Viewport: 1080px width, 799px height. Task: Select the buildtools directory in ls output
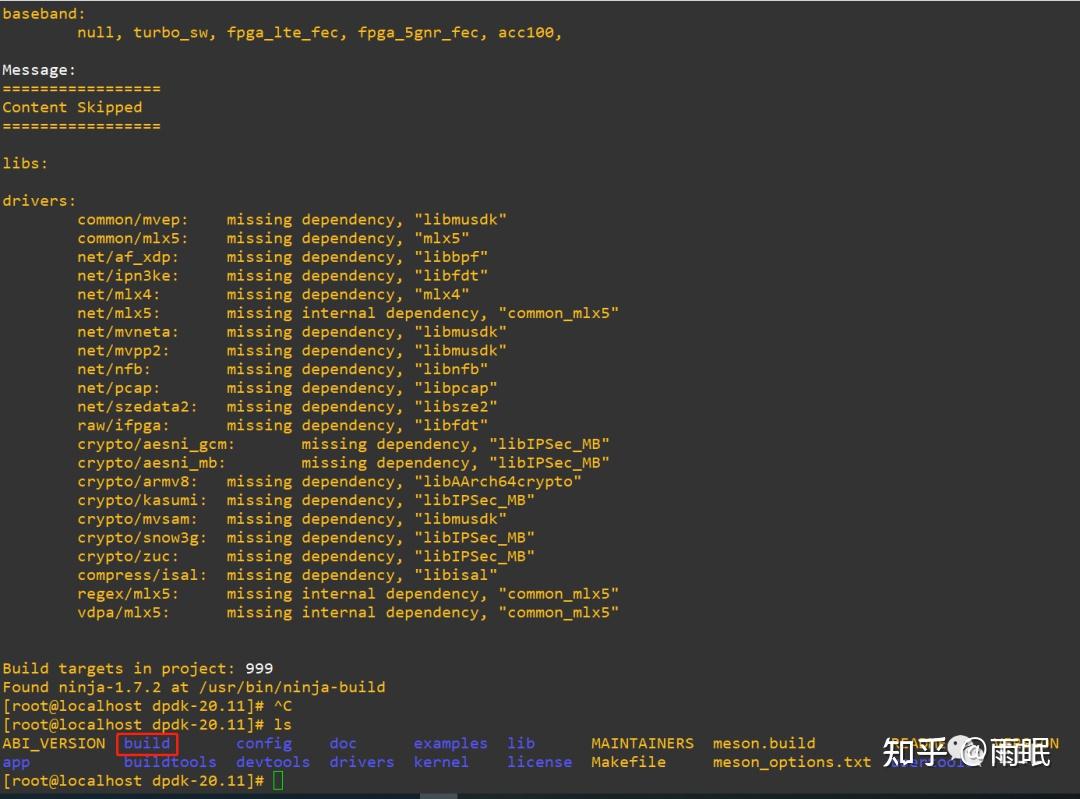(170, 762)
